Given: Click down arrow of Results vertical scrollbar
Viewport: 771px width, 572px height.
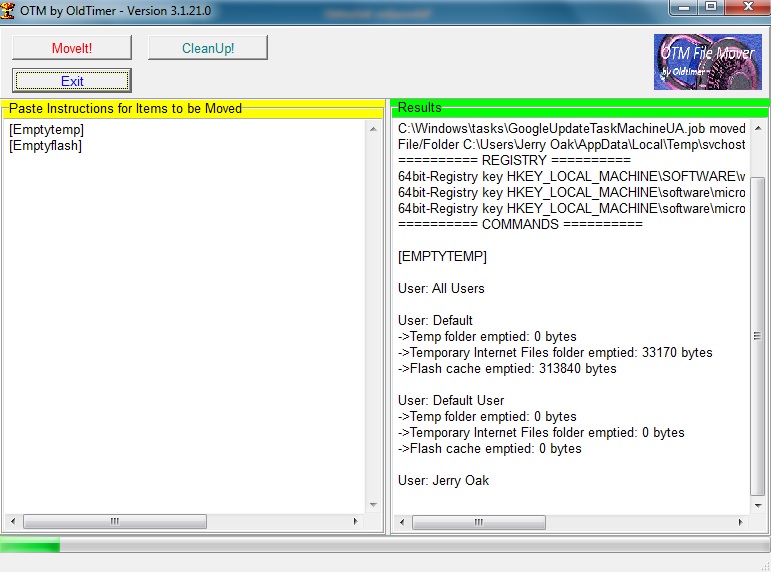Looking at the screenshot, I should (x=758, y=505).
